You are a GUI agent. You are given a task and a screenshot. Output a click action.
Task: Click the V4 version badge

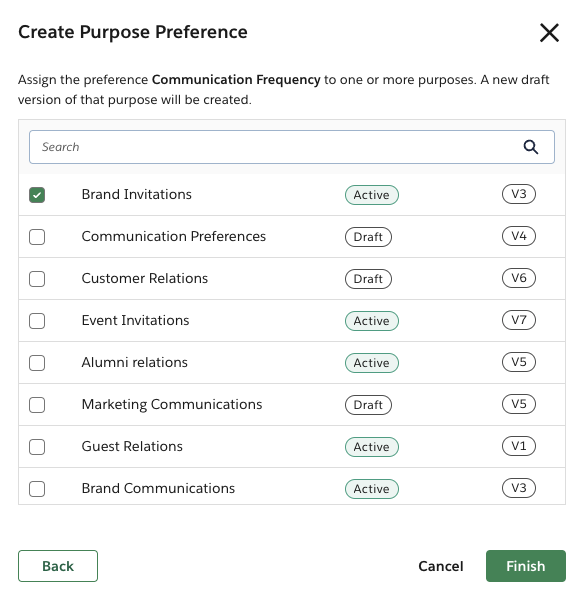[x=518, y=236]
